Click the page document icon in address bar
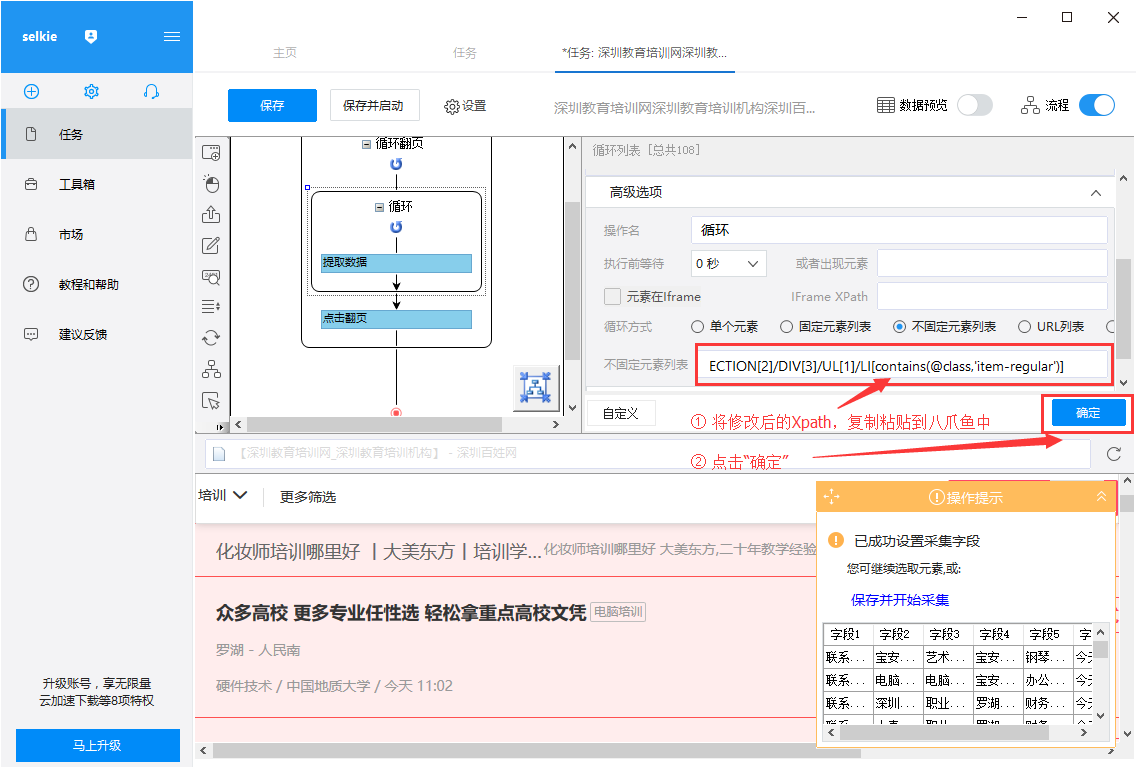Image resolution: width=1137 pixels, height=768 pixels. 218,454
